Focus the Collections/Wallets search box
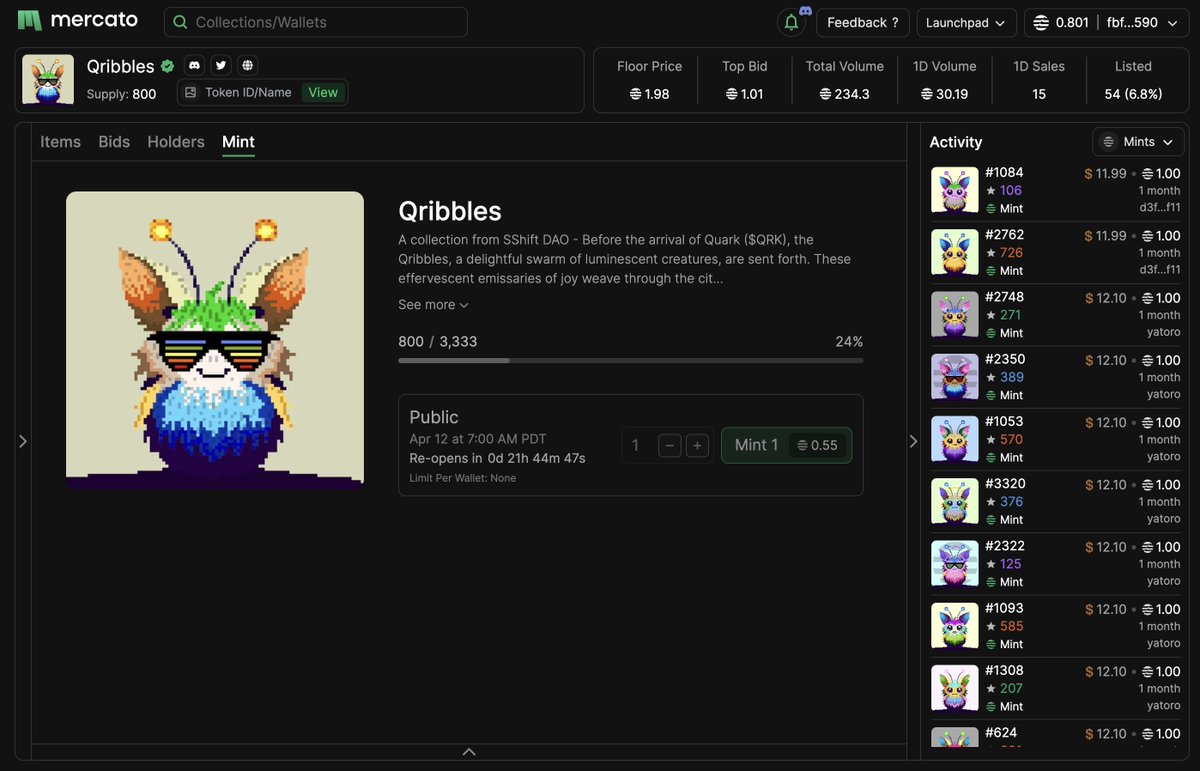The height and width of the screenshot is (771, 1200). point(315,22)
